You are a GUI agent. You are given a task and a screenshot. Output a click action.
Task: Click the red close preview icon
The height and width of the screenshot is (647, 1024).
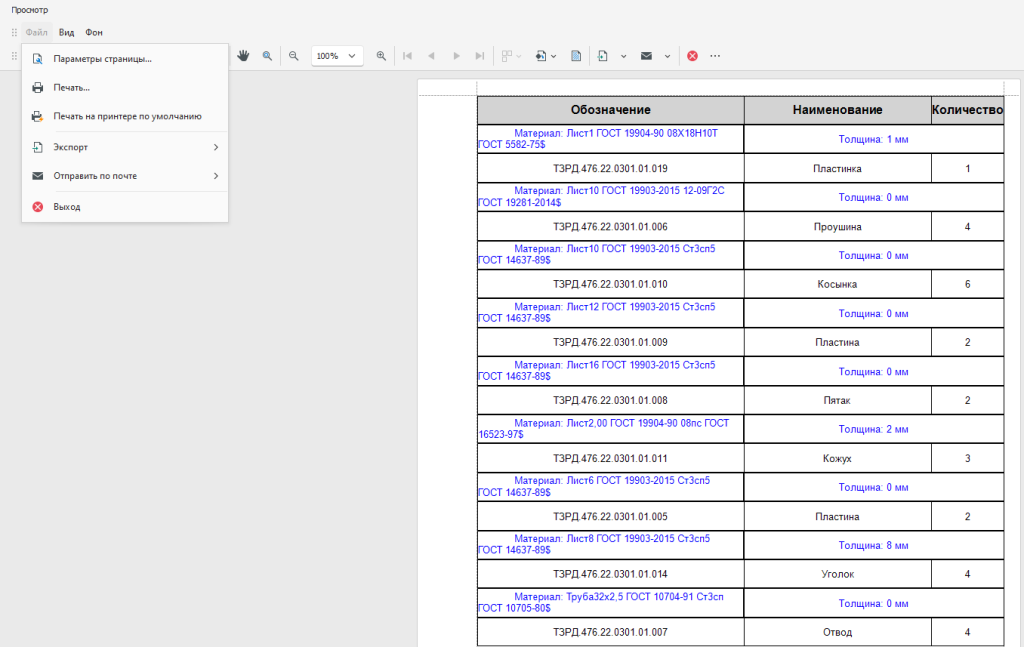coord(692,56)
